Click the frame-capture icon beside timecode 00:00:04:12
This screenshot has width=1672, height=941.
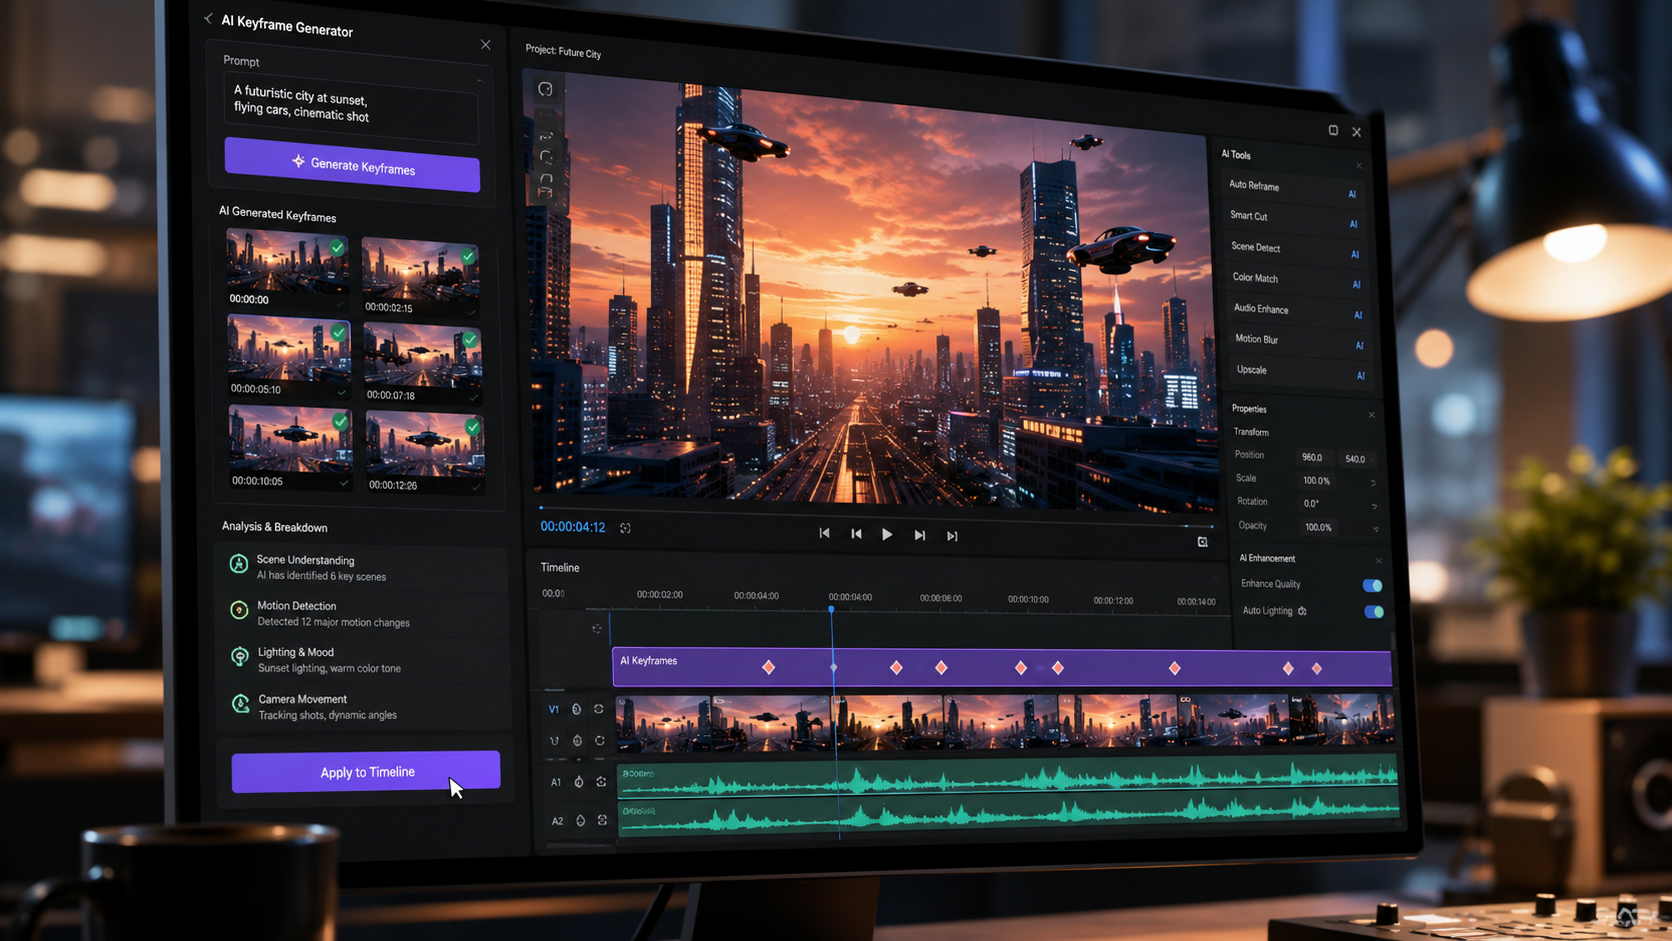click(x=625, y=528)
